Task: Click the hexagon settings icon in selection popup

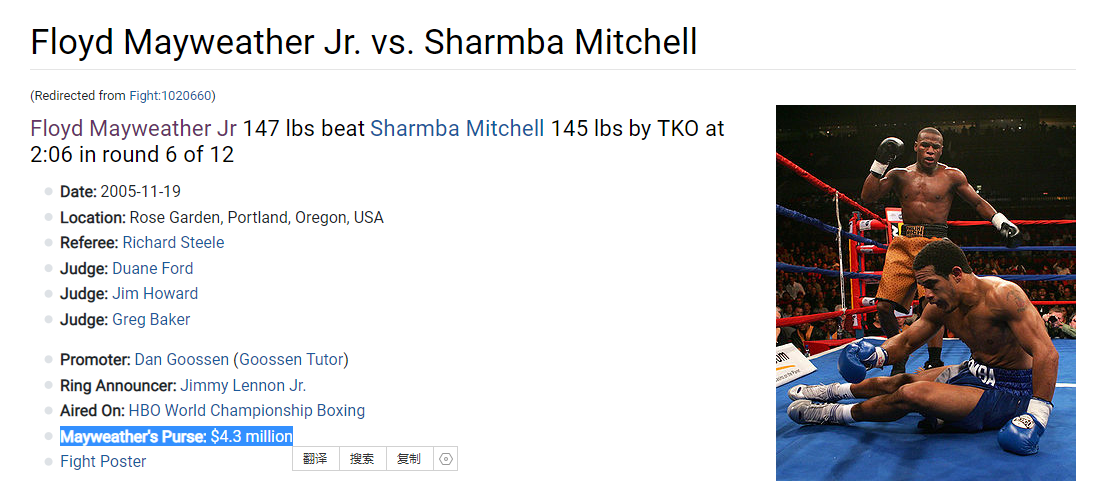Action: (x=446, y=459)
